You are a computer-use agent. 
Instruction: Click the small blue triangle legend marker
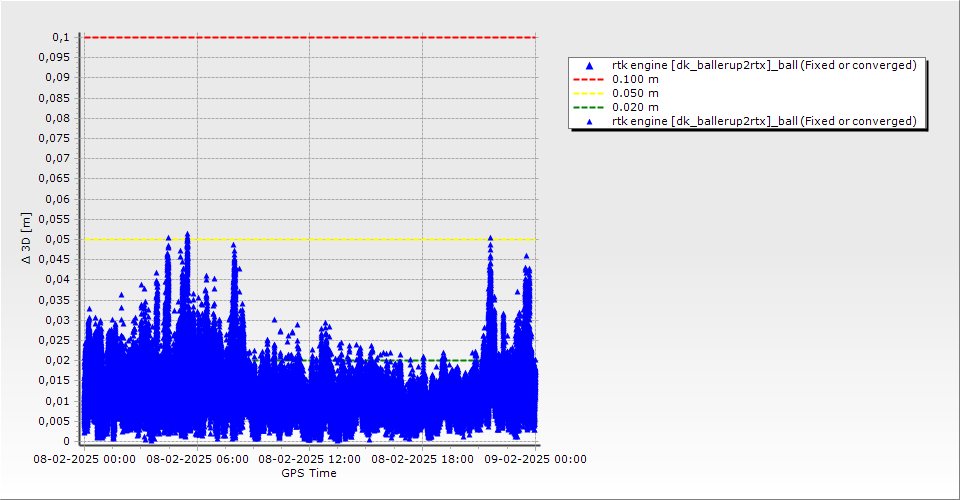pos(589,122)
